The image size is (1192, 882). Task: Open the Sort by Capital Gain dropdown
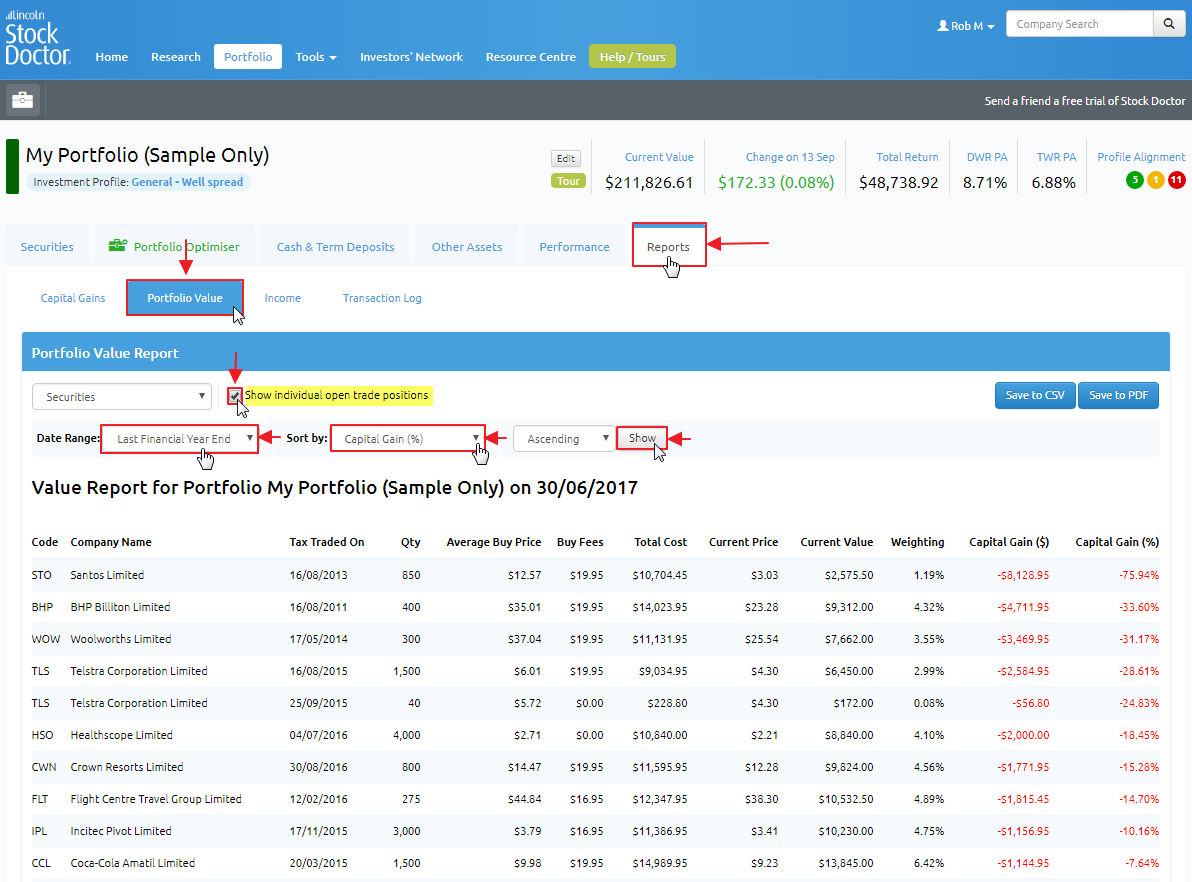coord(407,439)
